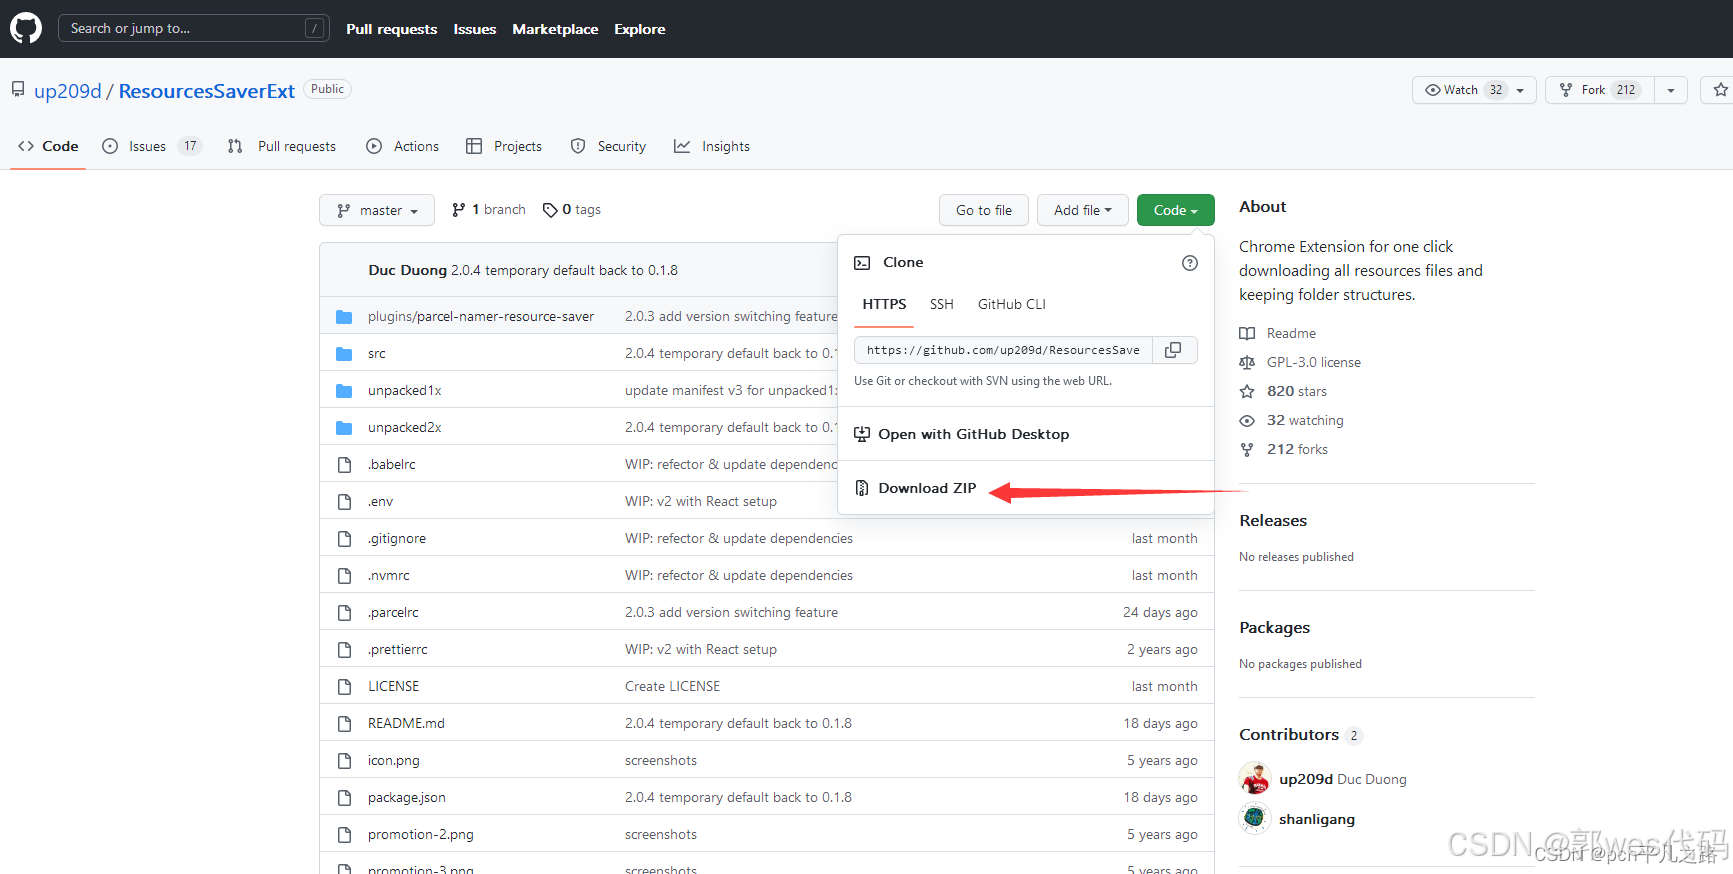The image size is (1733, 874).
Task: Open the 820 stars link
Action: click(1297, 391)
